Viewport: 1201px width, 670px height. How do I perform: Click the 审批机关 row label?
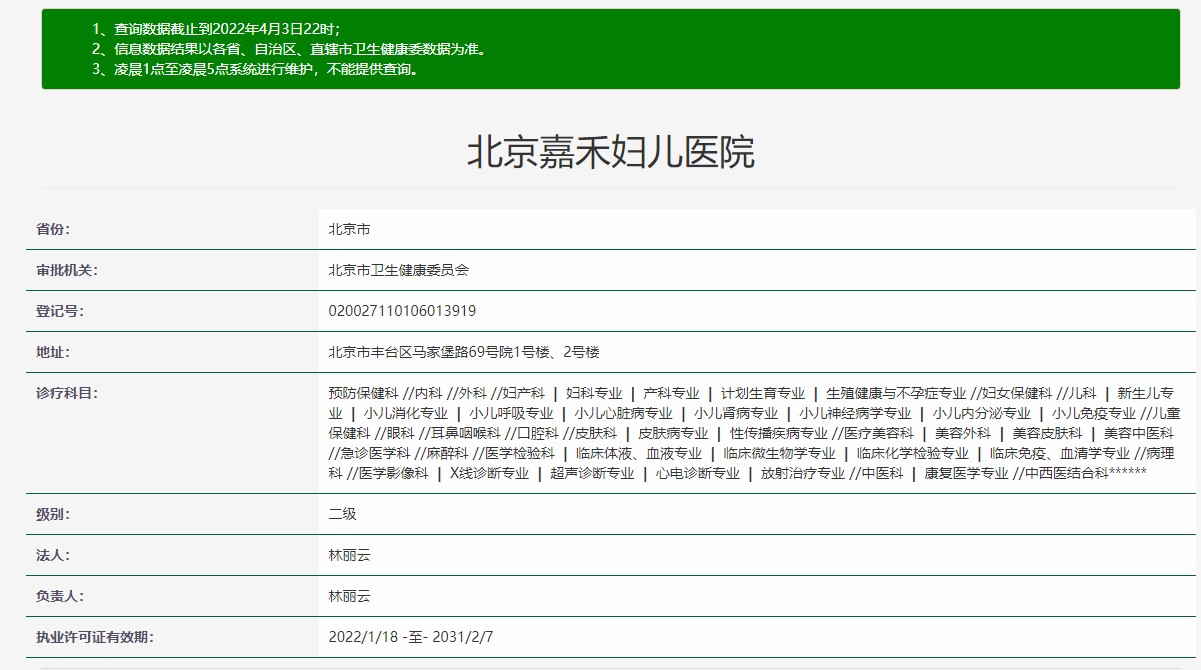67,270
